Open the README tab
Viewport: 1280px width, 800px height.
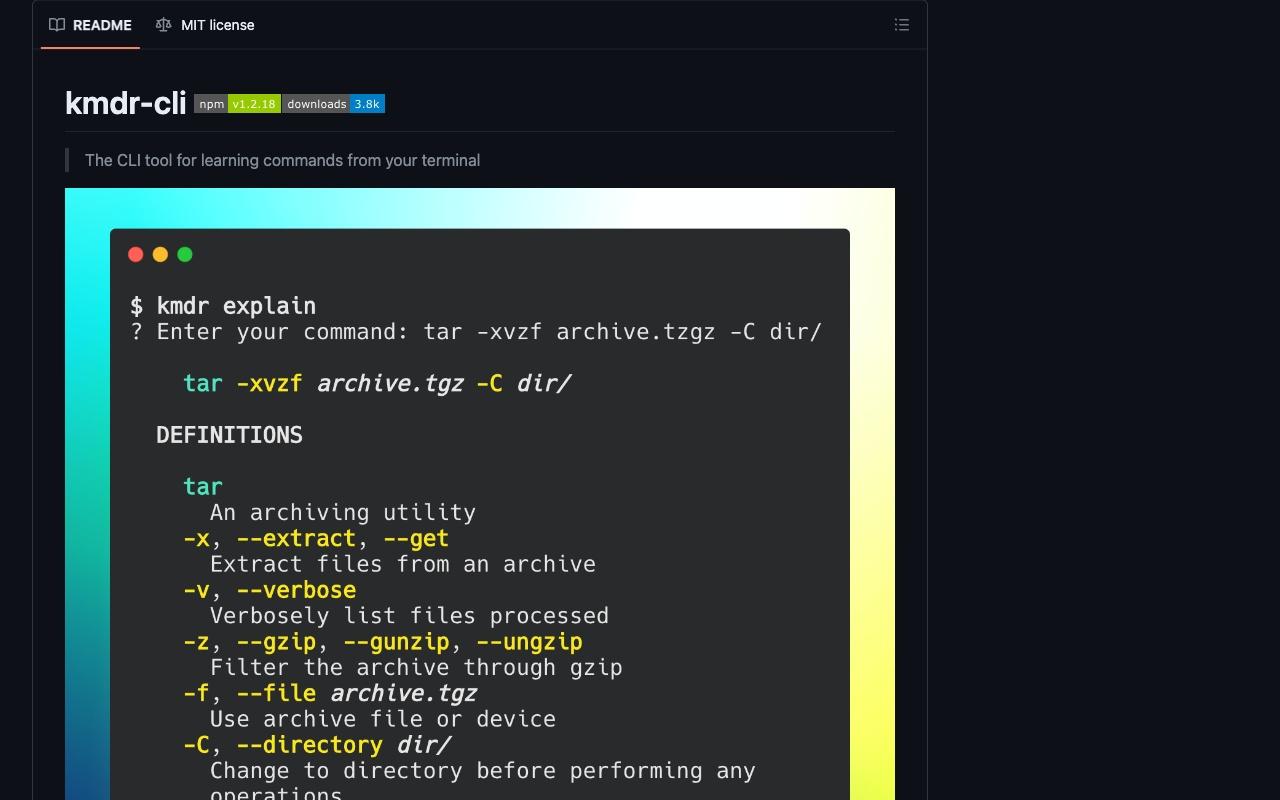[90, 25]
